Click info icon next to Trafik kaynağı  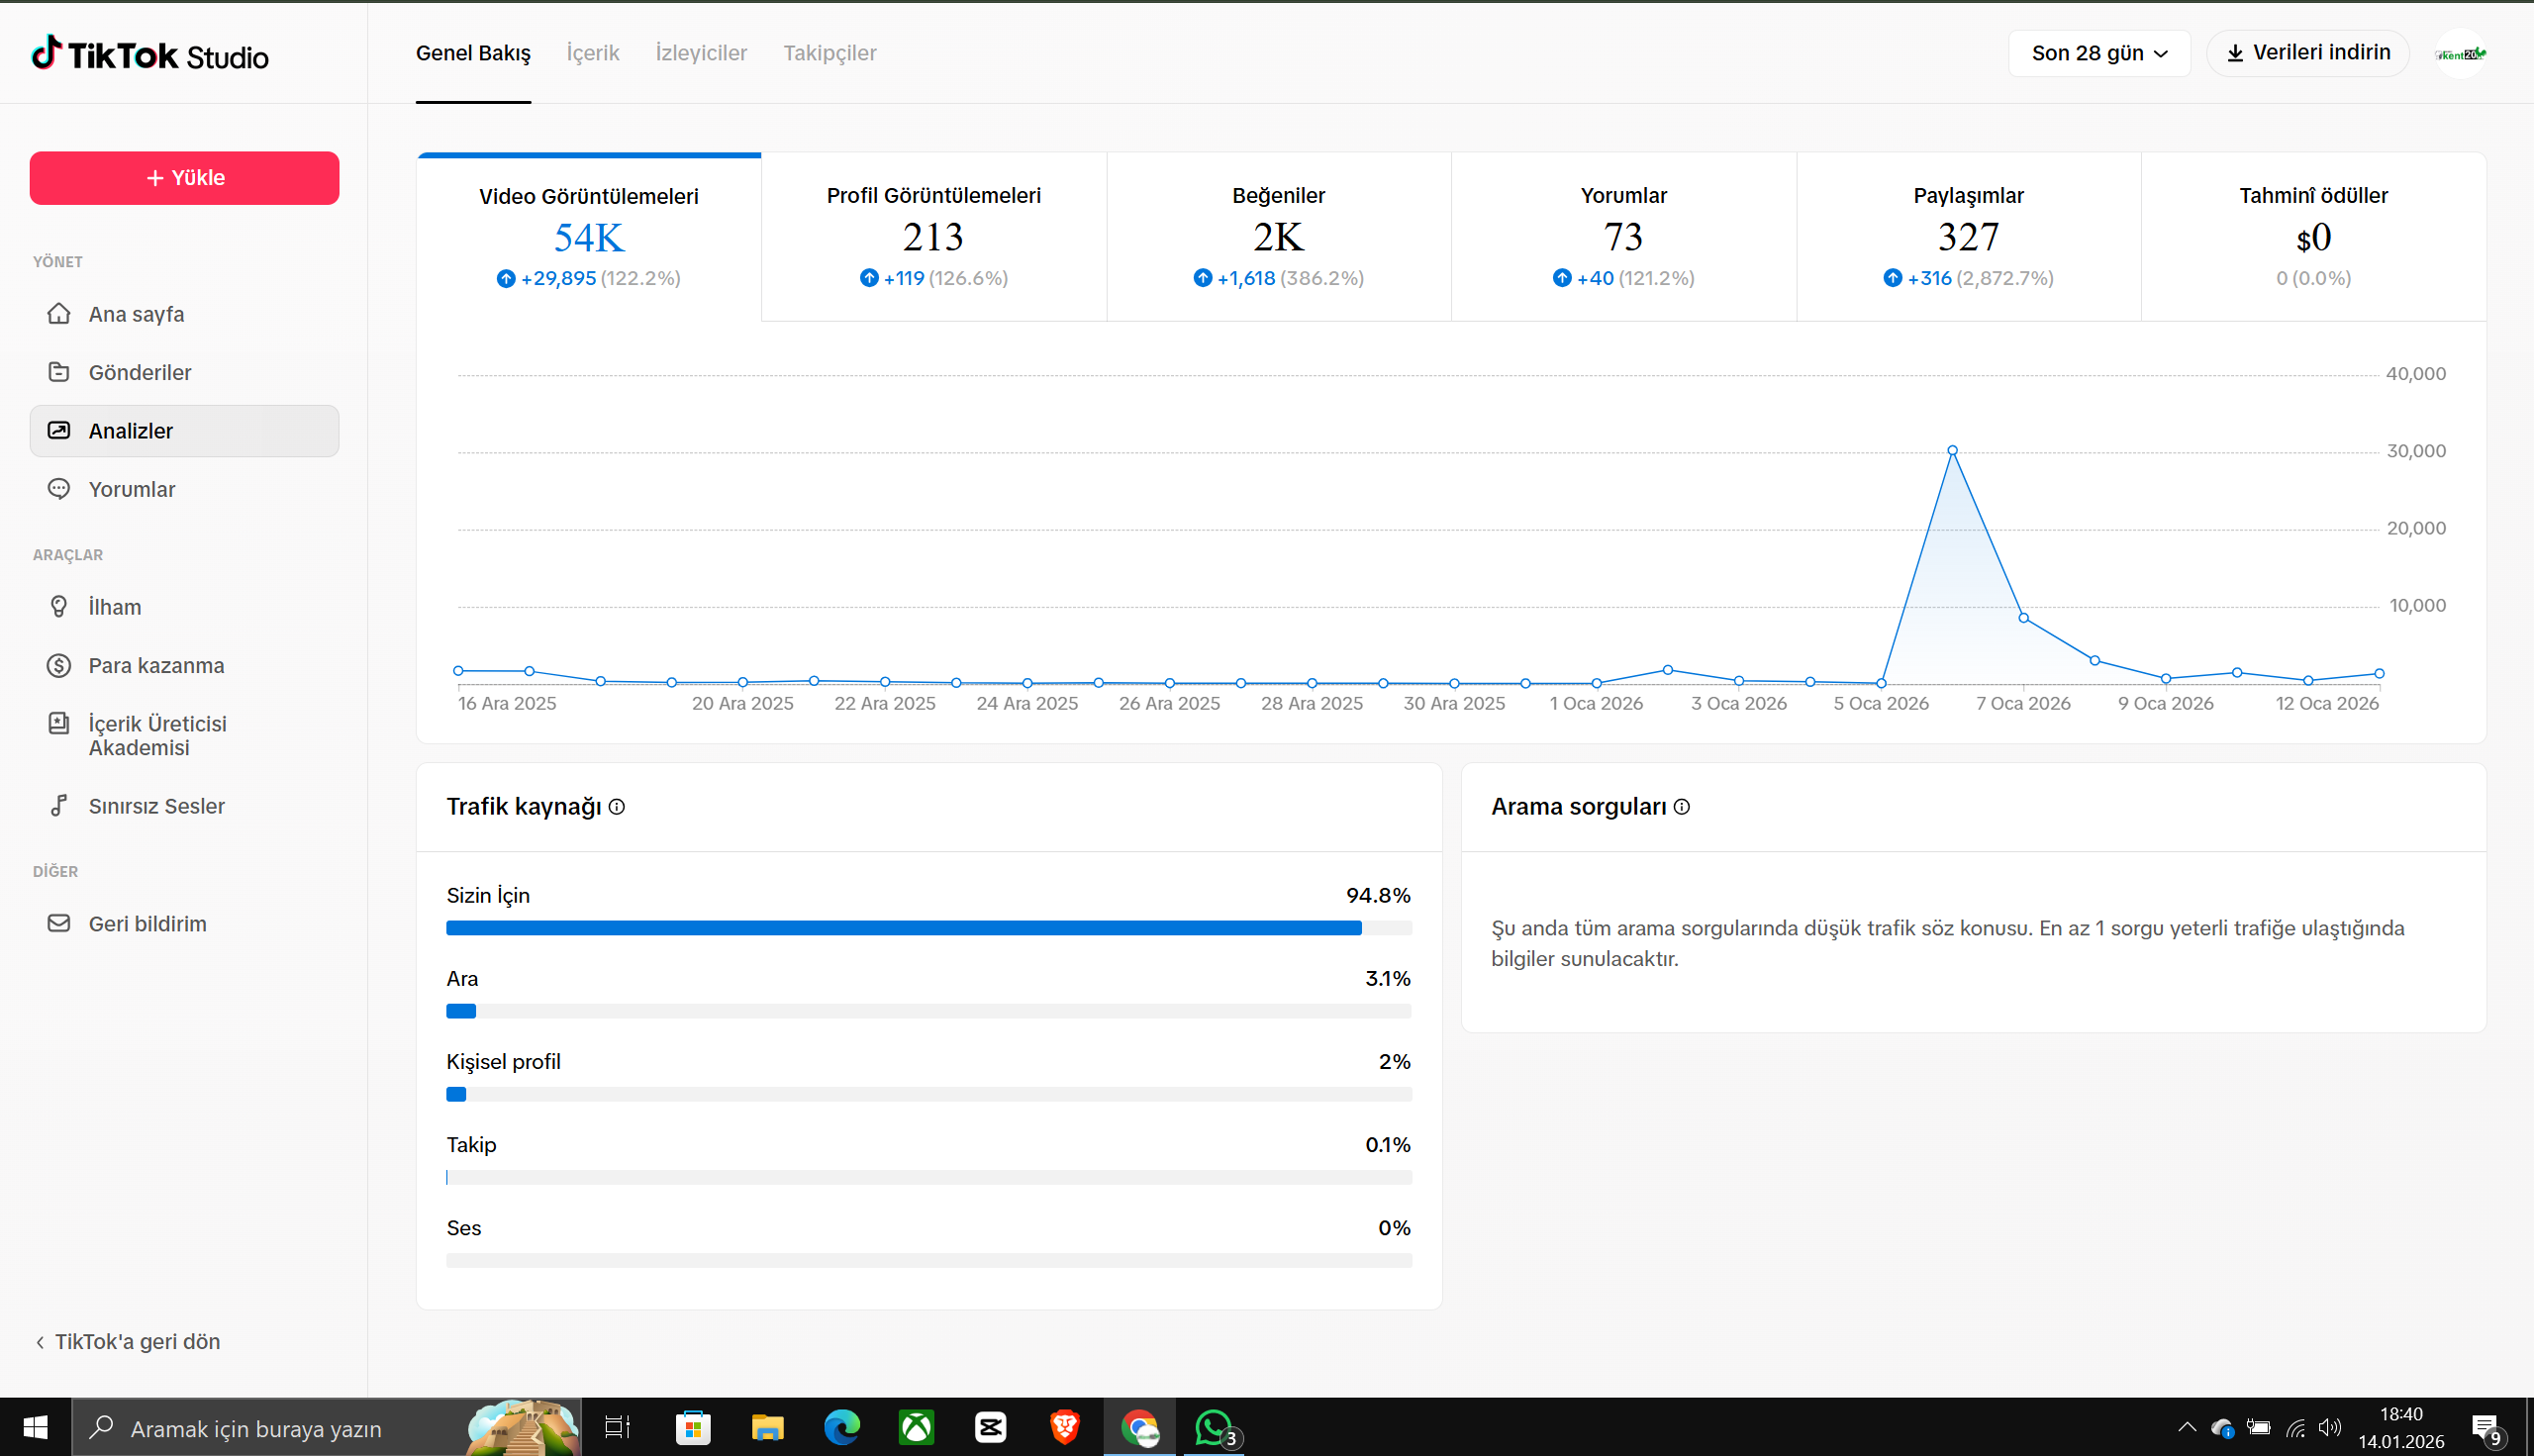[x=617, y=807]
